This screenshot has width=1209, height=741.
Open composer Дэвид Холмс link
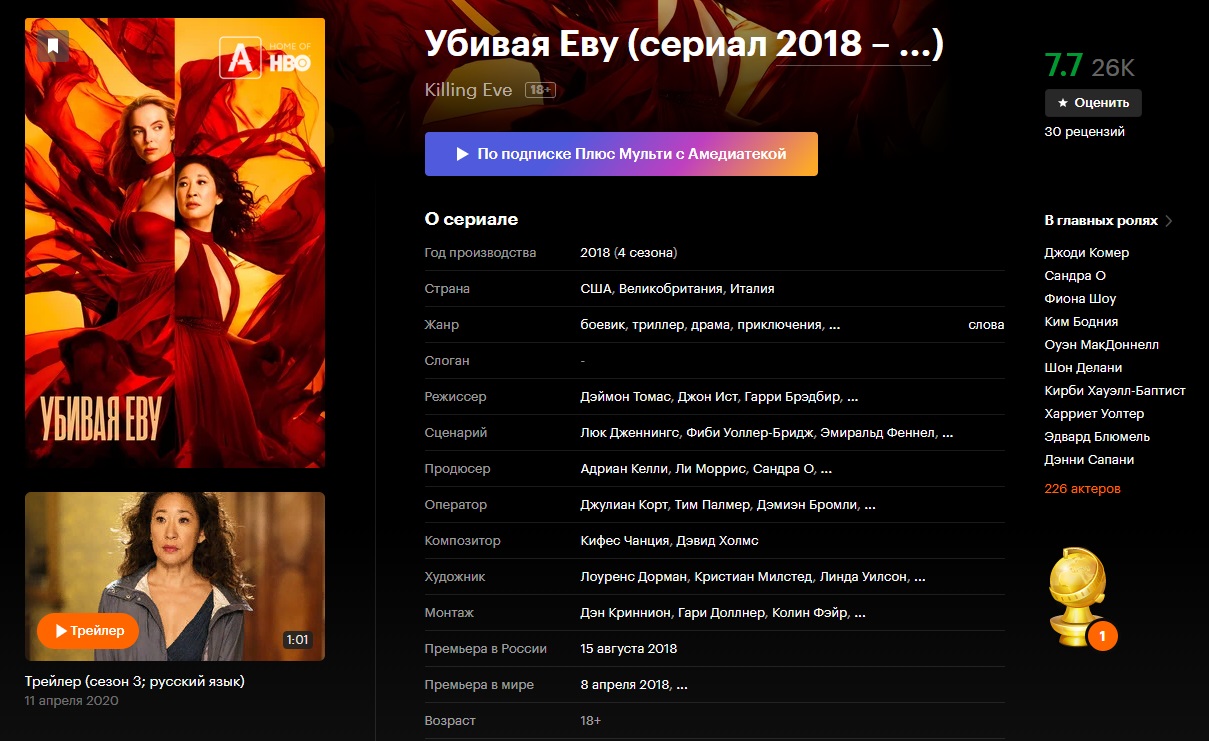tap(718, 541)
